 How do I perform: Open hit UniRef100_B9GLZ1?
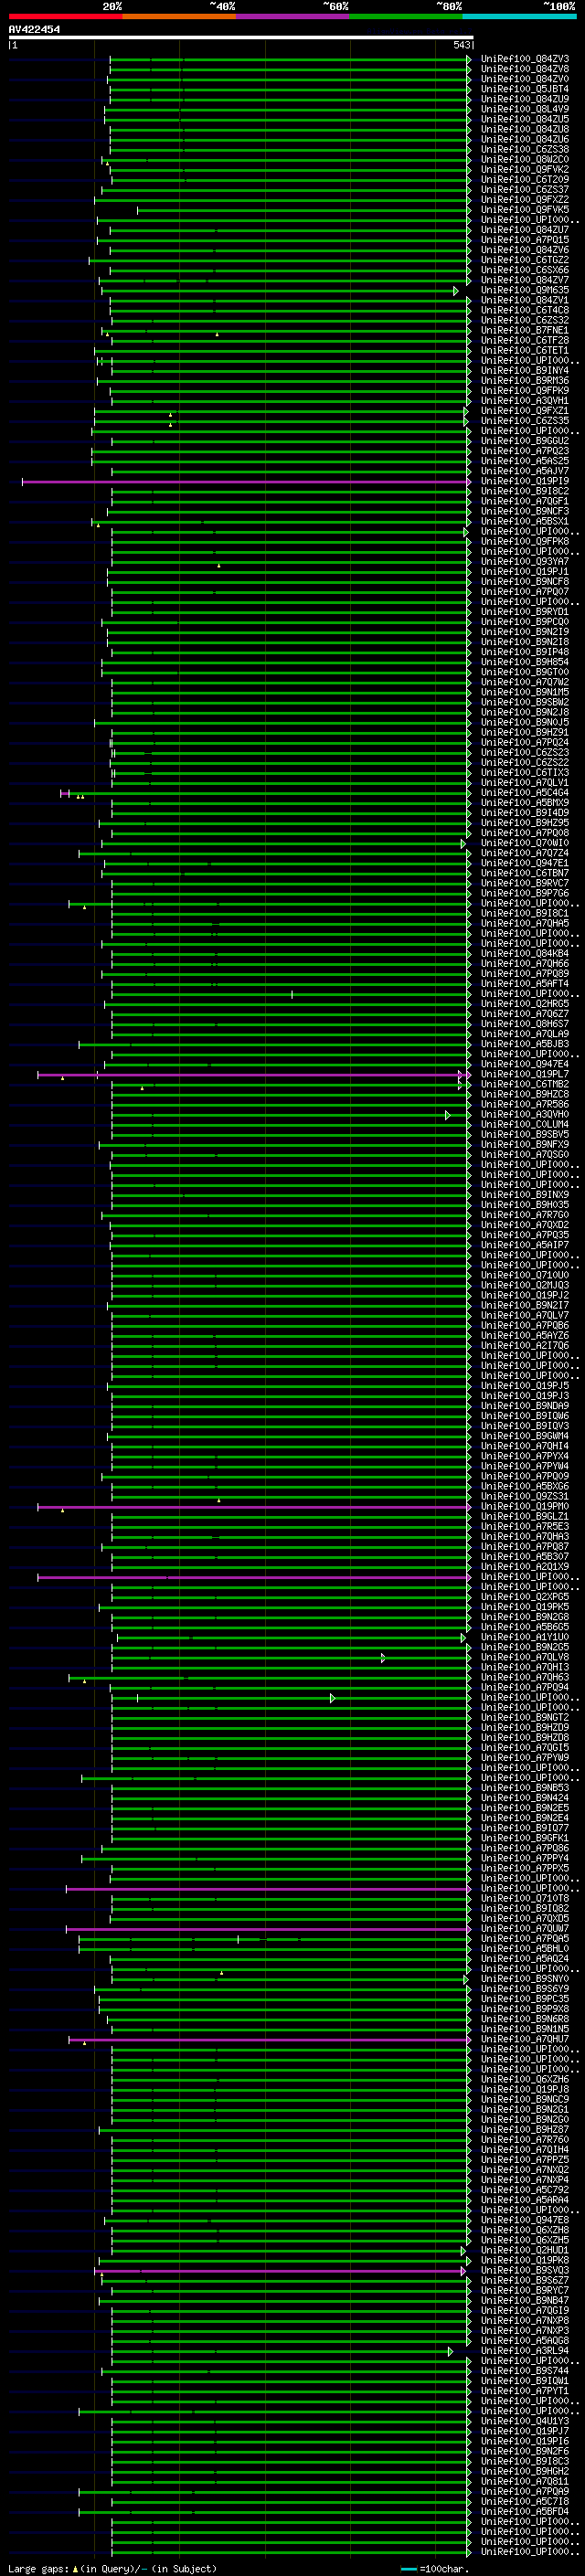pos(525,1516)
